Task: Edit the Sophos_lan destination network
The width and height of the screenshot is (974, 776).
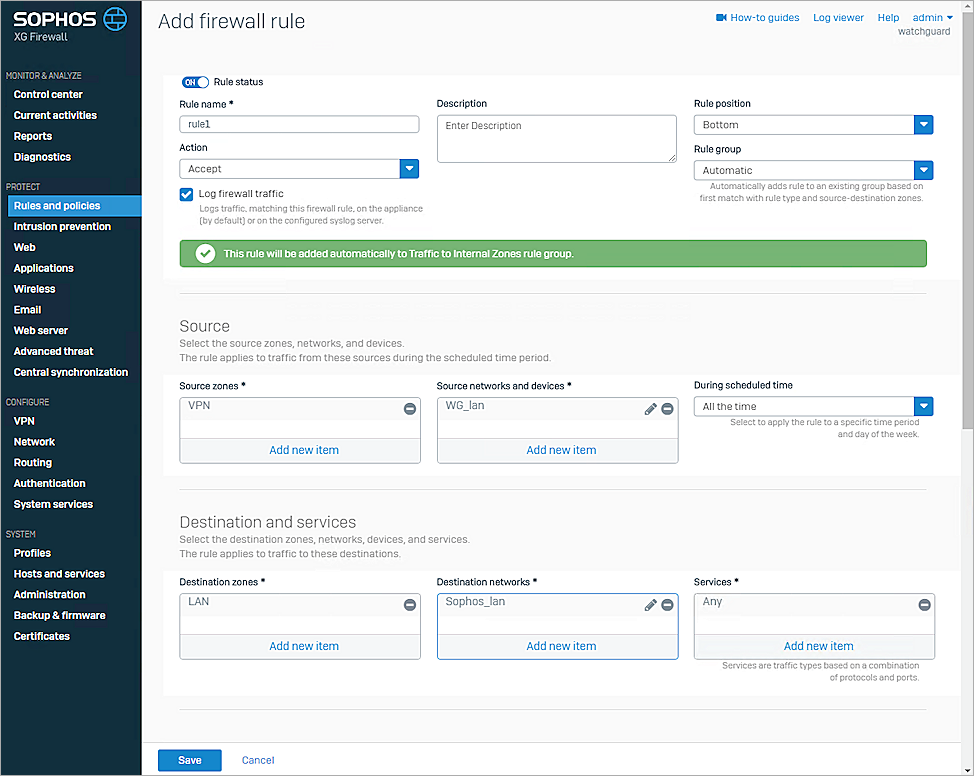Action: (651, 604)
